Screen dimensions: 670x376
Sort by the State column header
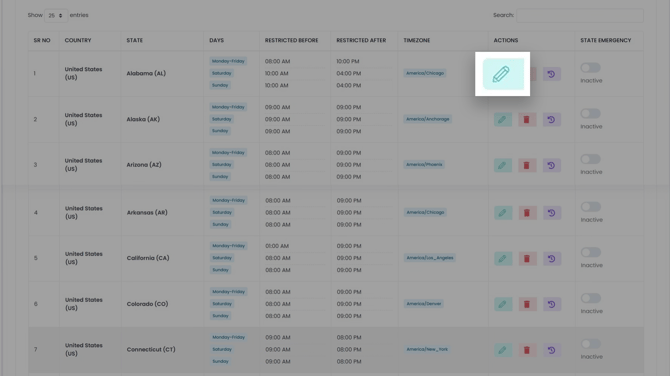click(135, 40)
